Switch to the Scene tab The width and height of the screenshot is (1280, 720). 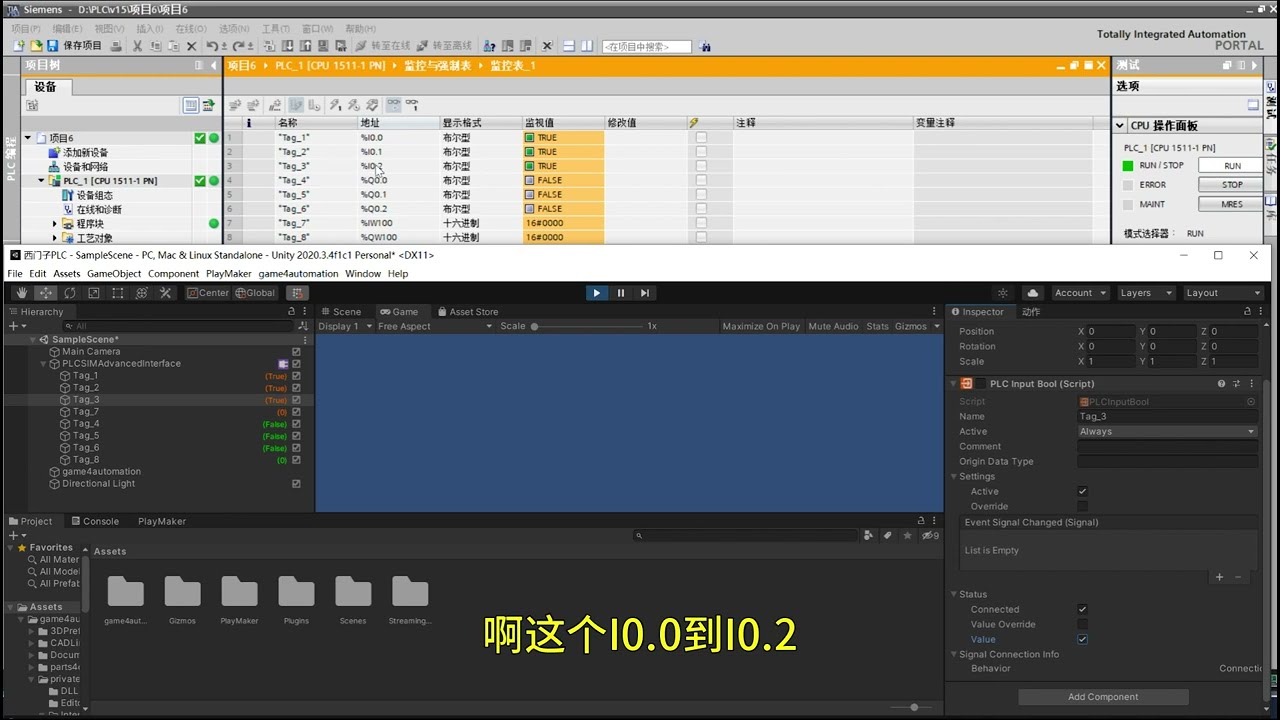341,312
